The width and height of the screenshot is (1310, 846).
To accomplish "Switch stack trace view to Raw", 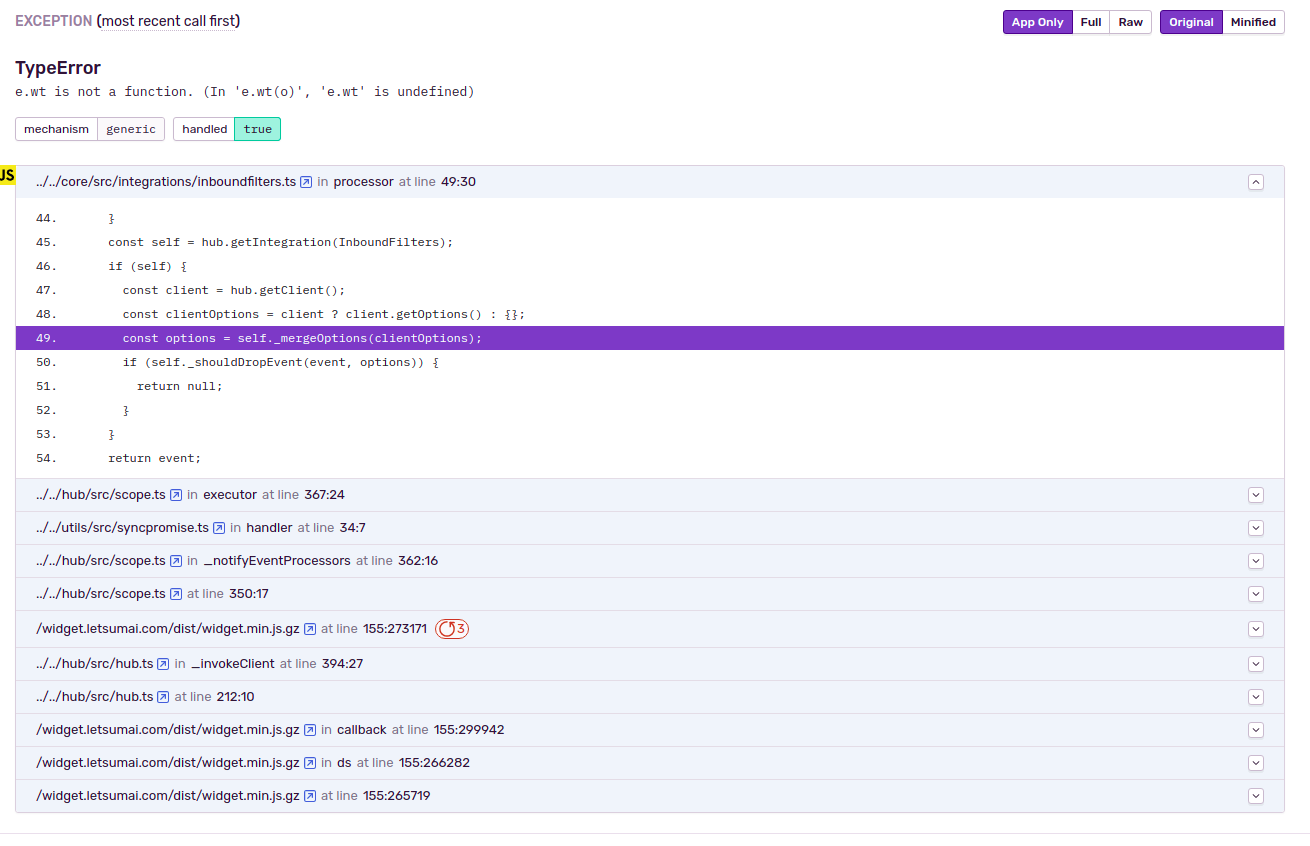I will click(x=1130, y=22).
